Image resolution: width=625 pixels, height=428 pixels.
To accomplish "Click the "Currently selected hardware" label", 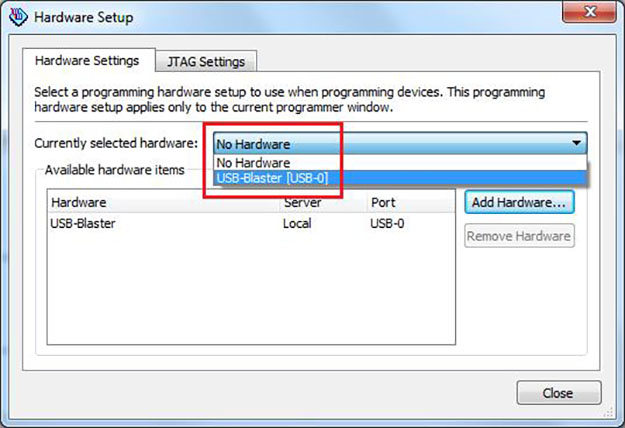I will pos(116,144).
